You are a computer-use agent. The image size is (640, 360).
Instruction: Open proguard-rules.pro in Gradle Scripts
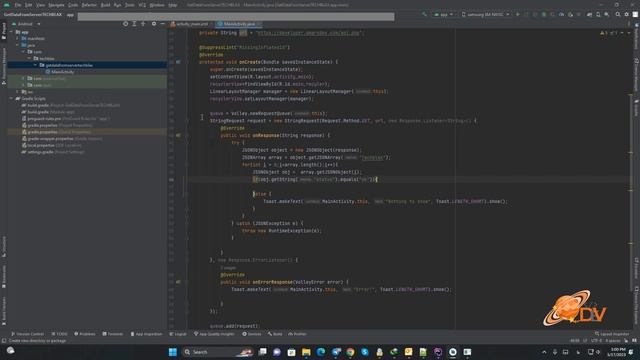click(x=65, y=118)
